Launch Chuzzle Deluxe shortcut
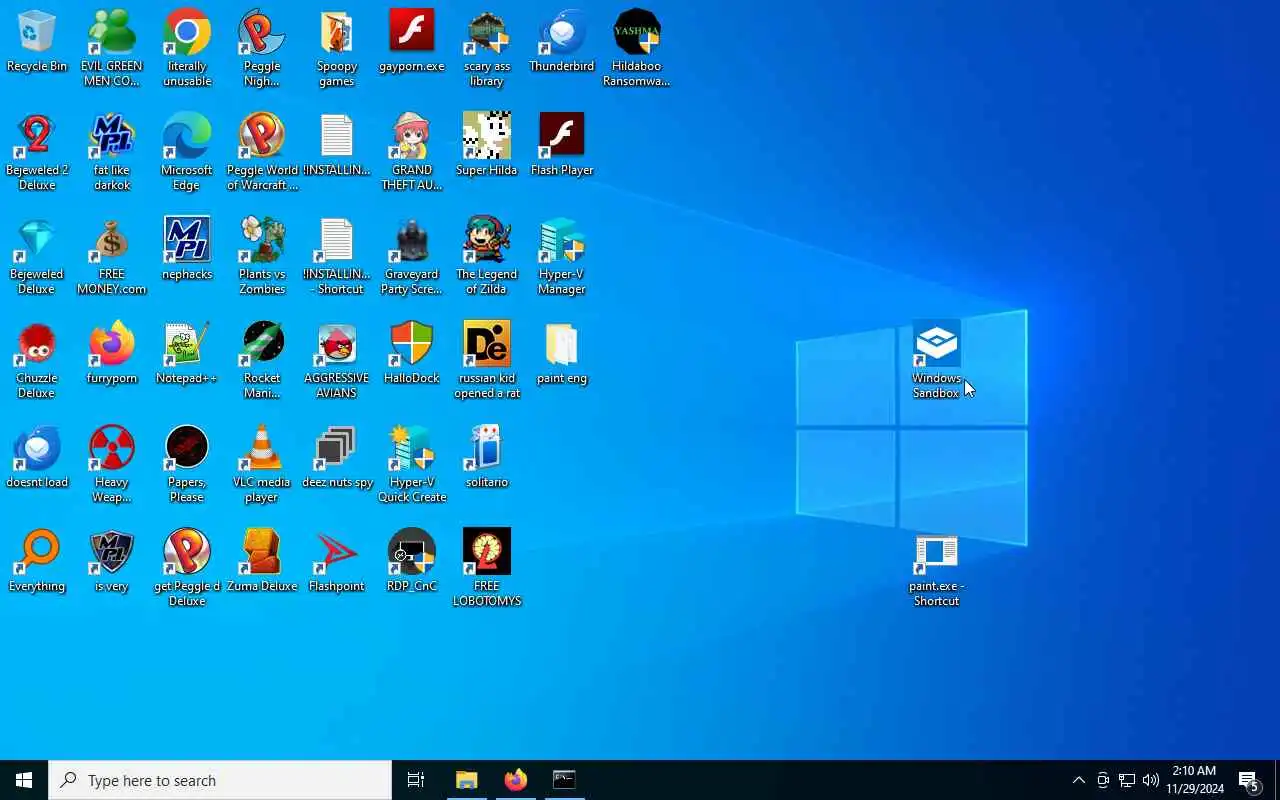Image resolution: width=1280 pixels, height=800 pixels. coord(37,360)
